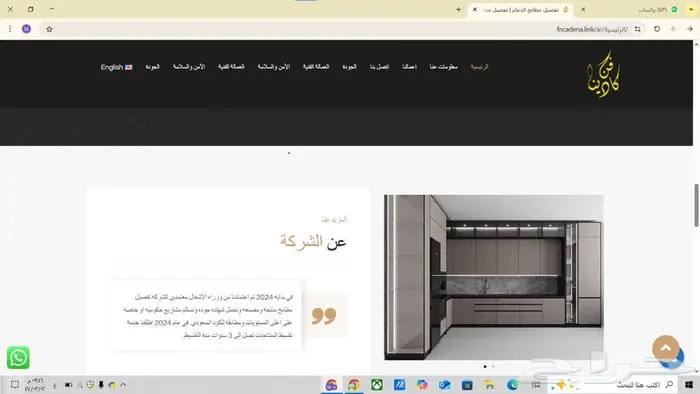700x394 pixels.
Task: Open the blue slash-logo app on taskbar
Action: click(400, 385)
